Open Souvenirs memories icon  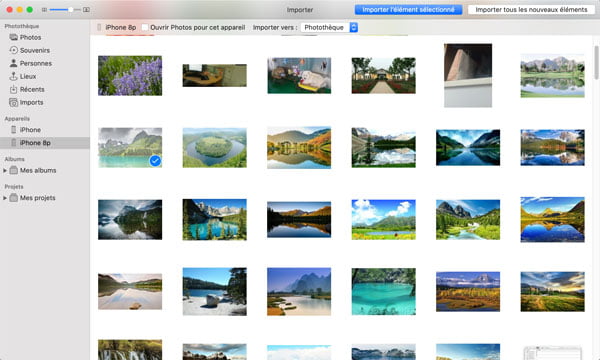coord(13,50)
